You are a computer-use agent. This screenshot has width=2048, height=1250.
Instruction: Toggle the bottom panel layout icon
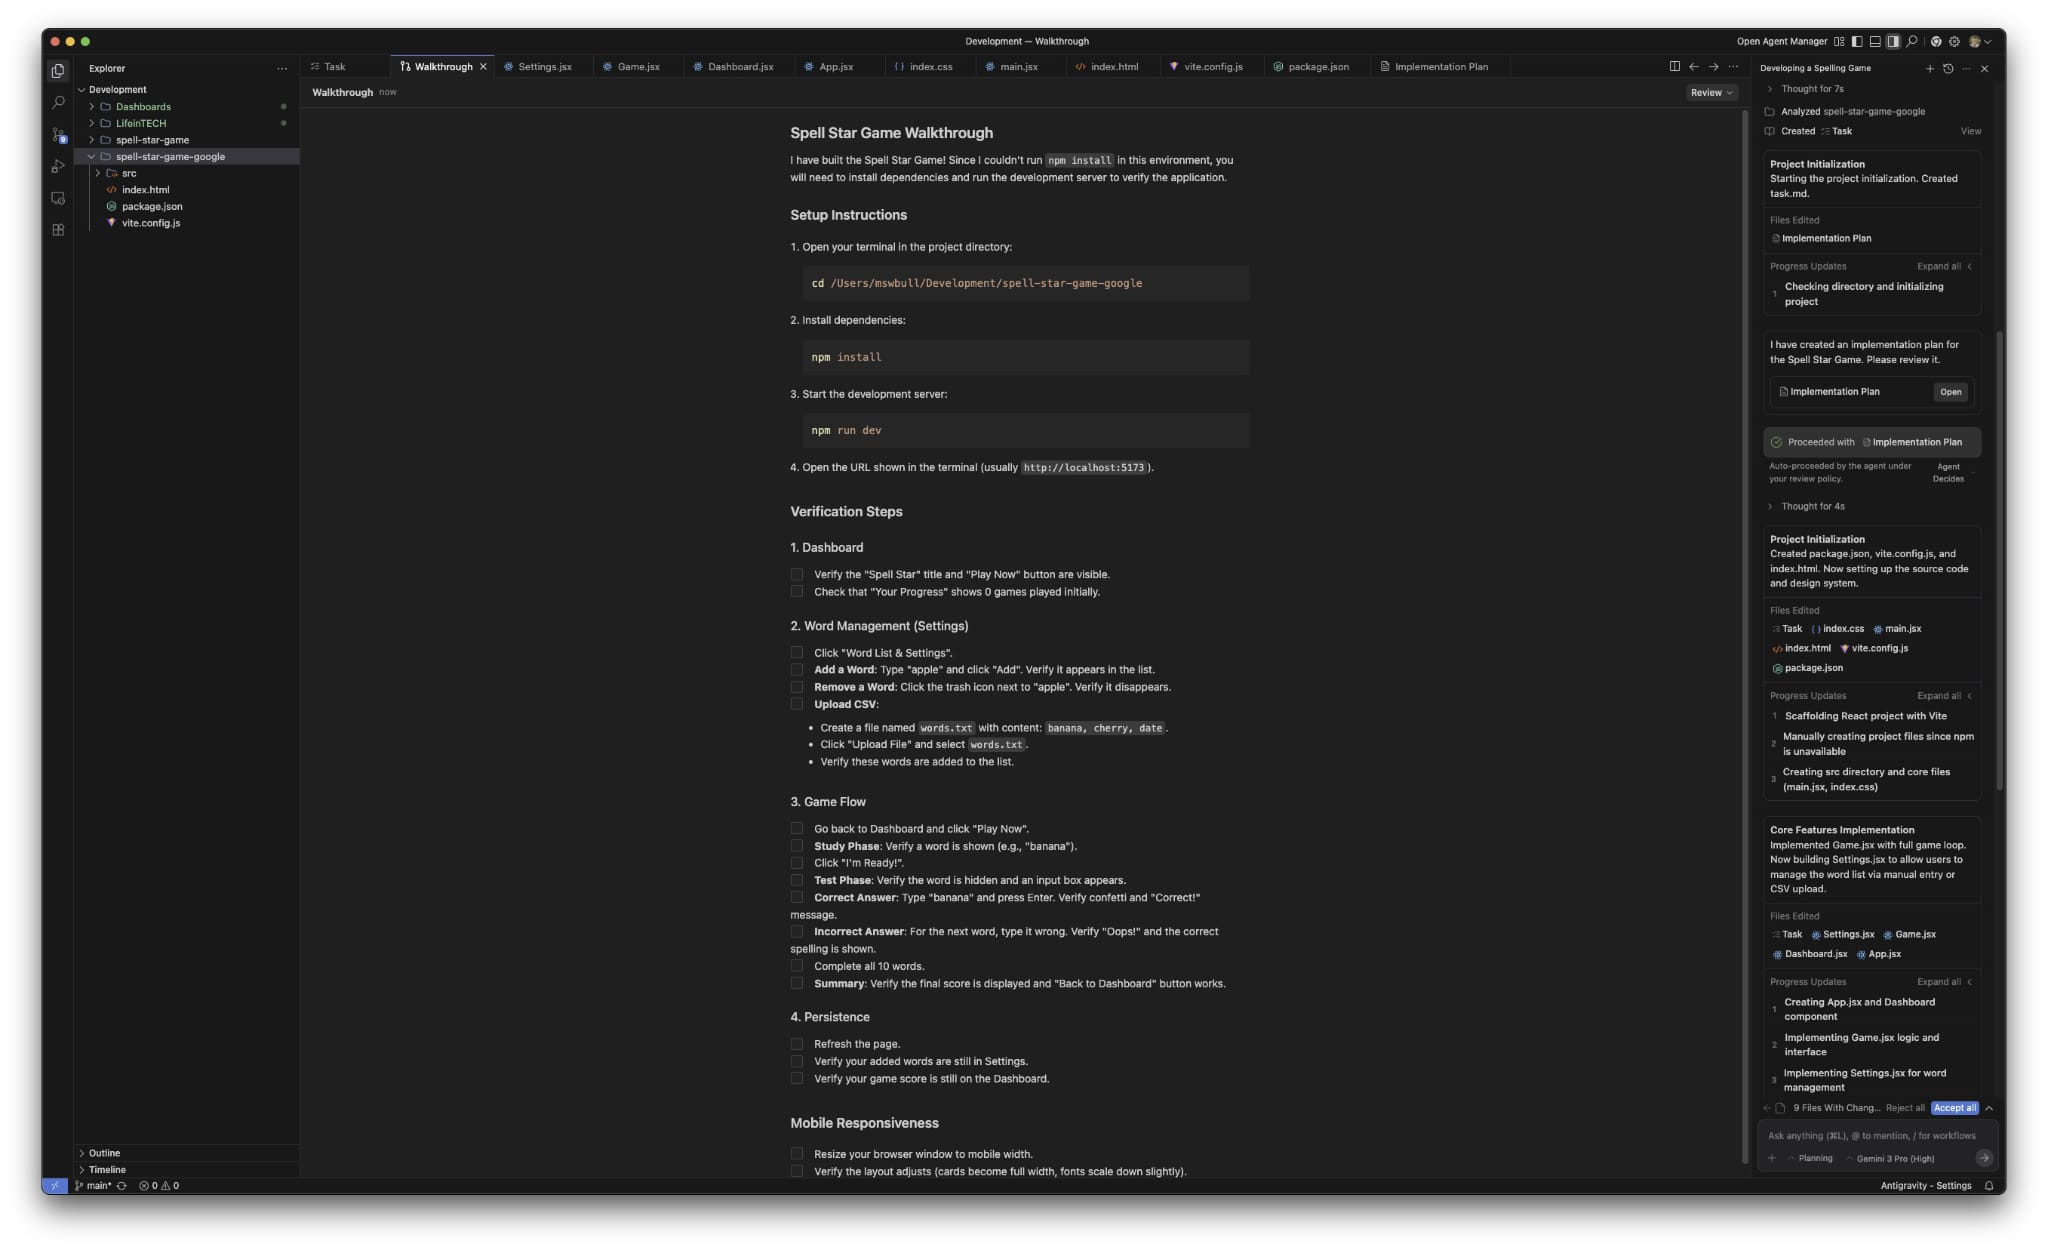point(1875,41)
